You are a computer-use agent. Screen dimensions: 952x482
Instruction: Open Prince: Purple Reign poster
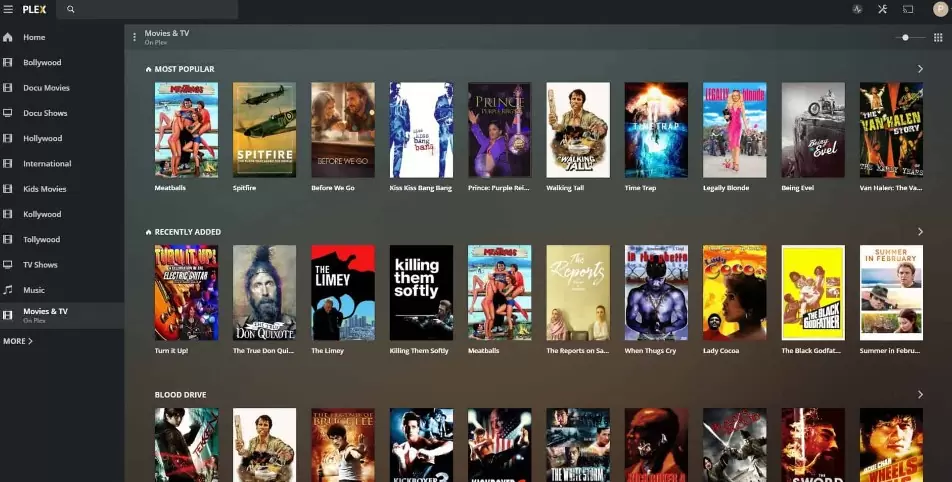tap(499, 130)
